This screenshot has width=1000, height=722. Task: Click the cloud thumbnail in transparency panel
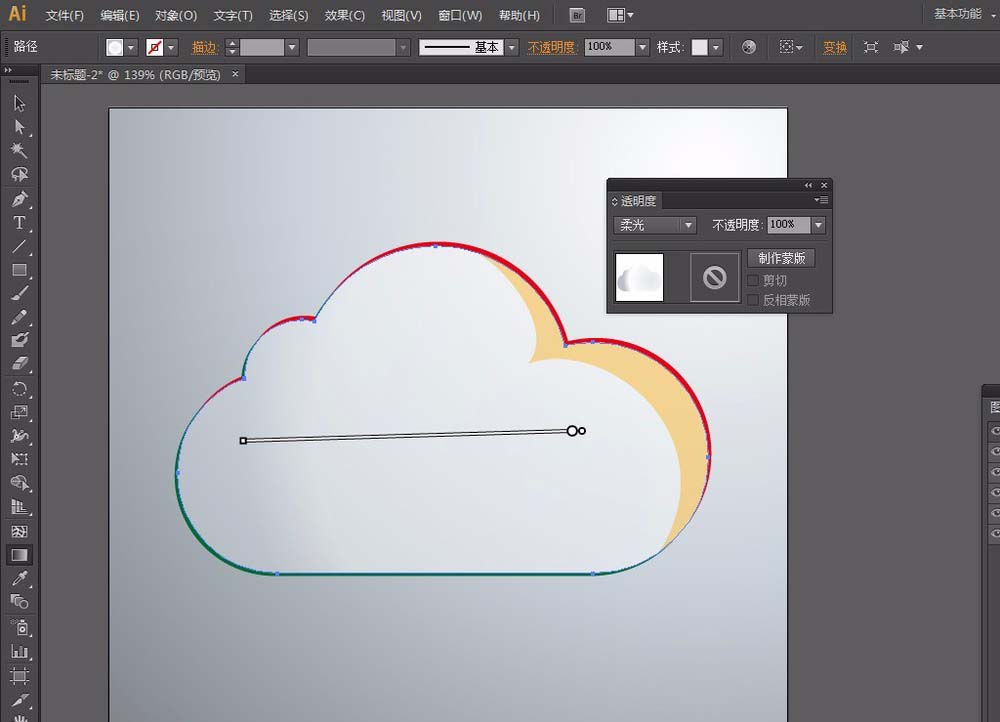639,277
